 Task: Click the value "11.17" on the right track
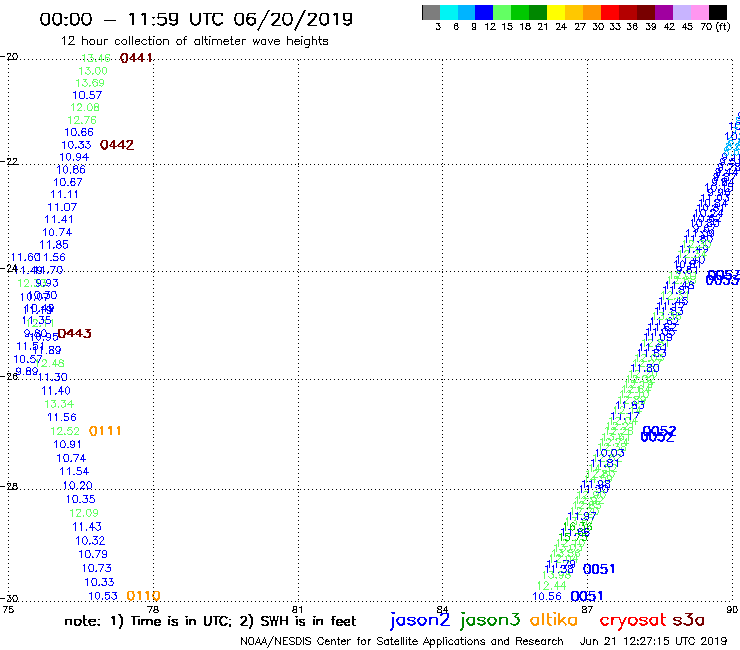pyautogui.click(x=625, y=417)
